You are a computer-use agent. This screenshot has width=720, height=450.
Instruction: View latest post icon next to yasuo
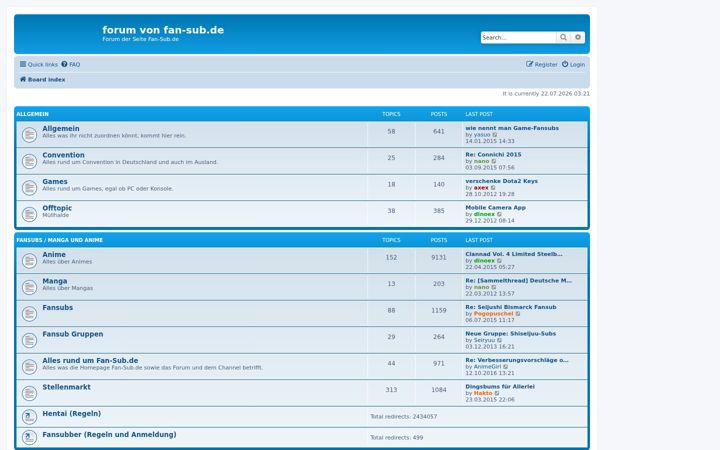[495, 135]
